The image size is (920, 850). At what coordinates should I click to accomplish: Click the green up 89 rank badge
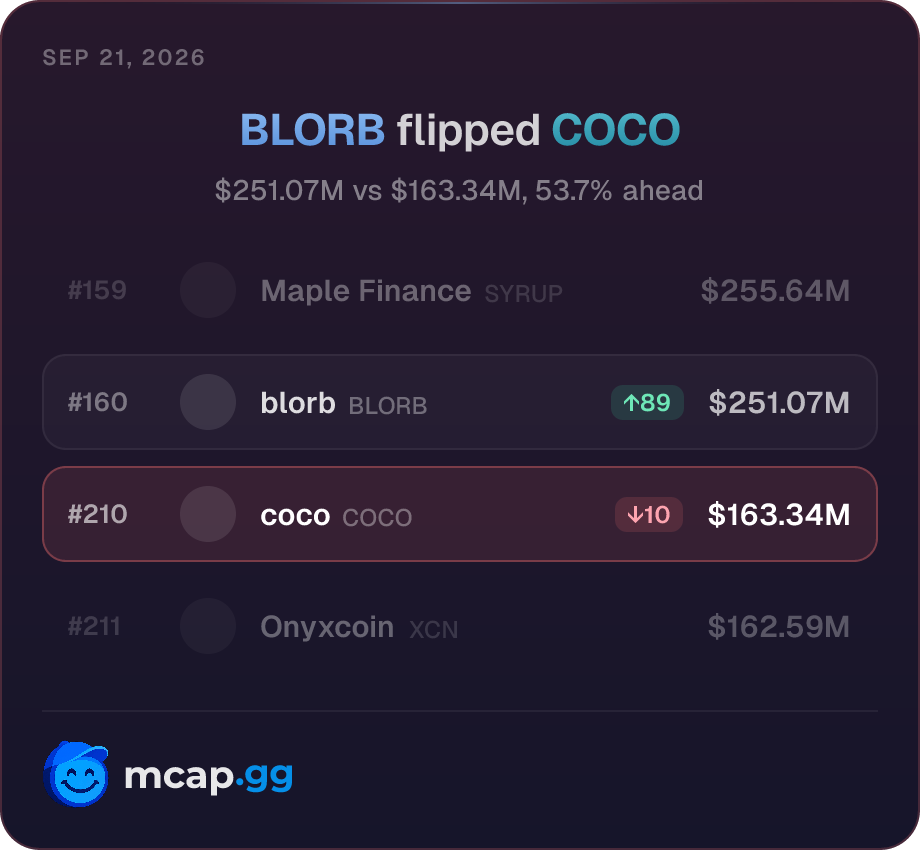tap(647, 402)
